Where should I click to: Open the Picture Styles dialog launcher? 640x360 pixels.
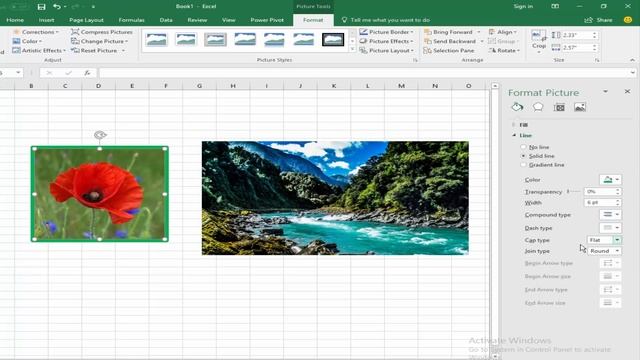point(415,60)
